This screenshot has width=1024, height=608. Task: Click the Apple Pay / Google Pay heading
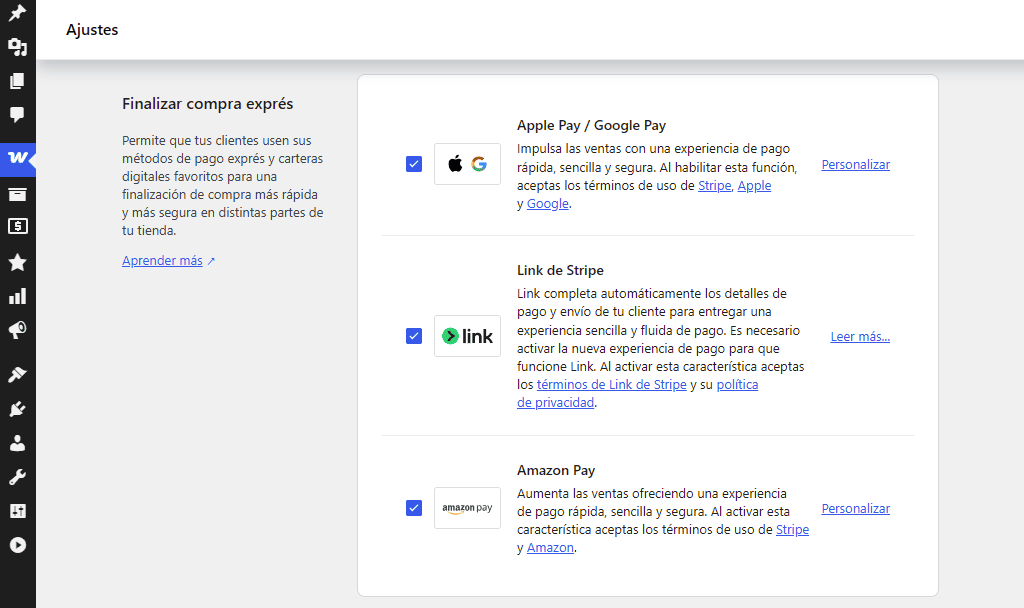591,125
